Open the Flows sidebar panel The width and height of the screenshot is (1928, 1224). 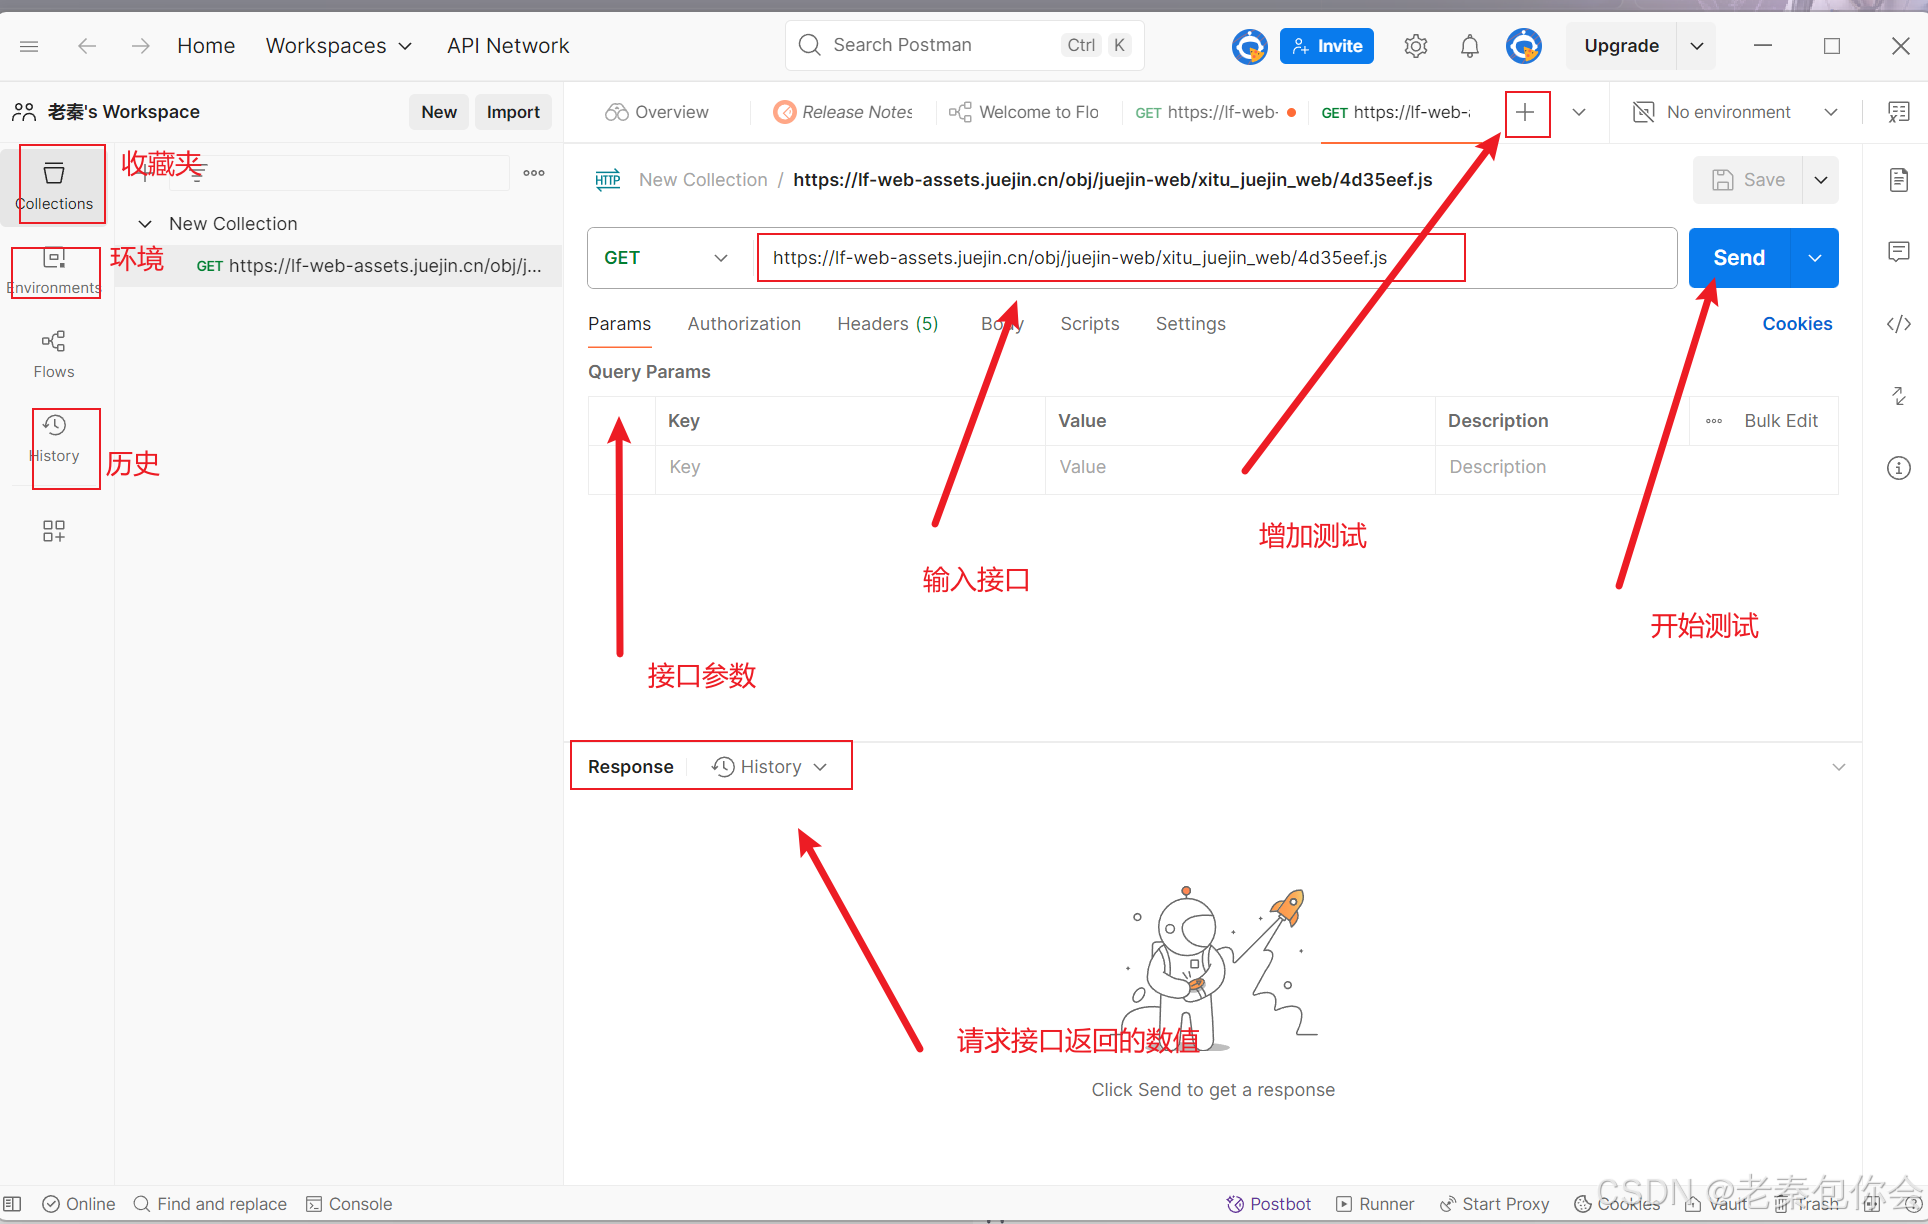click(x=54, y=354)
